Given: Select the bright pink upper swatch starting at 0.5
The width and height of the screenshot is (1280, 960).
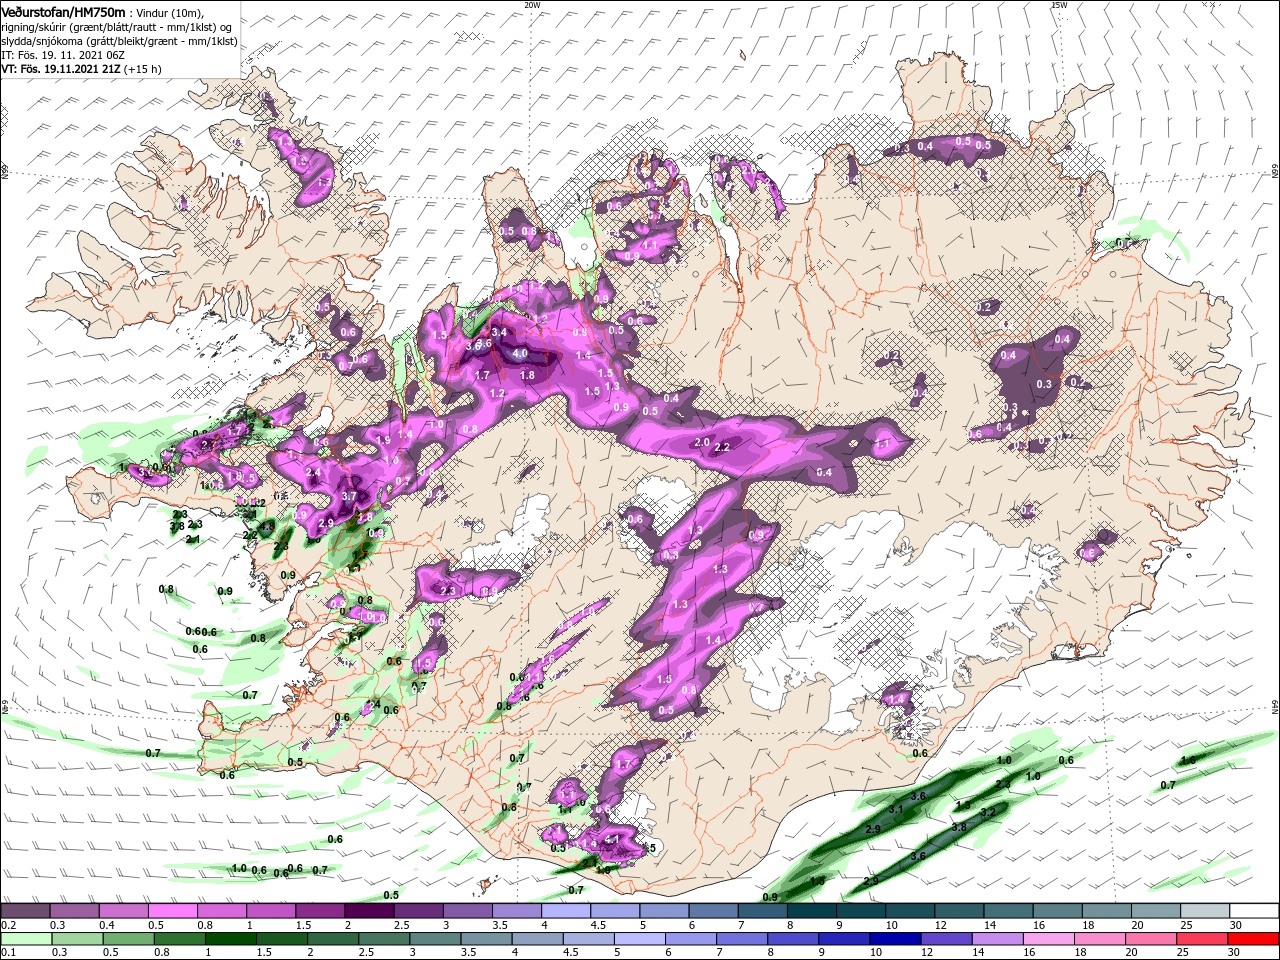Looking at the screenshot, I should click(172, 911).
